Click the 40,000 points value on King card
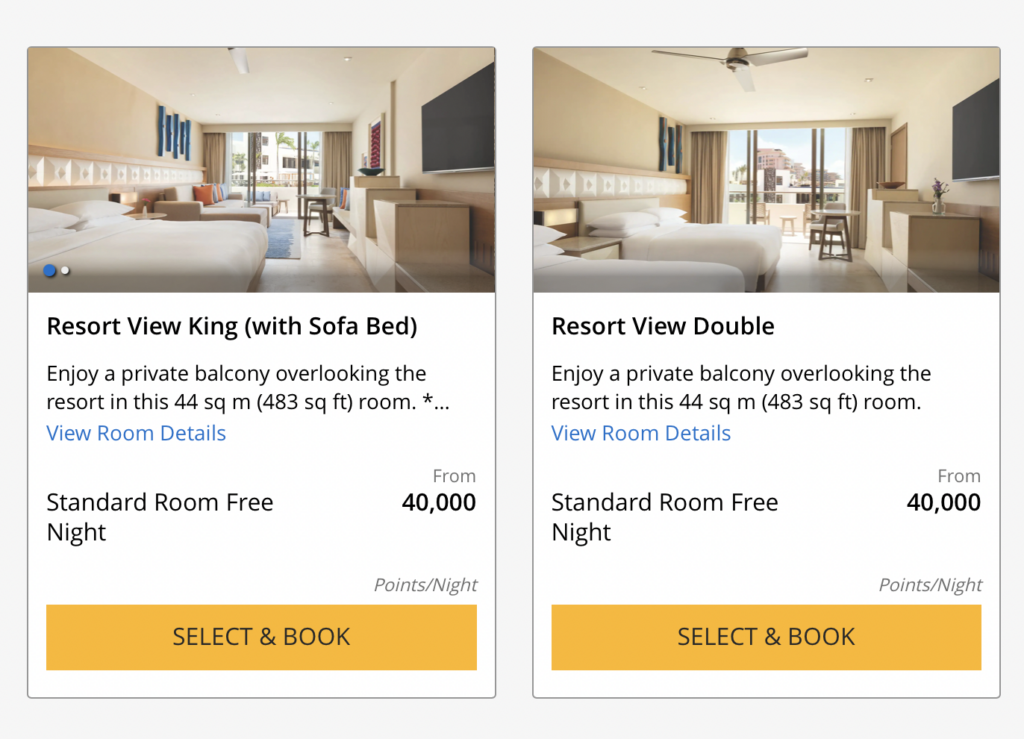 (438, 502)
